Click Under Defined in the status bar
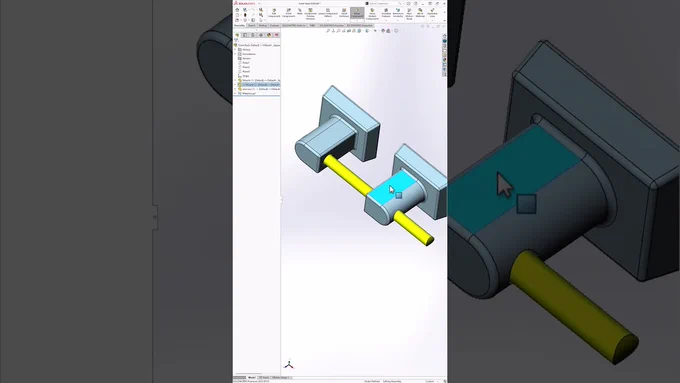The width and height of the screenshot is (680, 383). click(372, 381)
